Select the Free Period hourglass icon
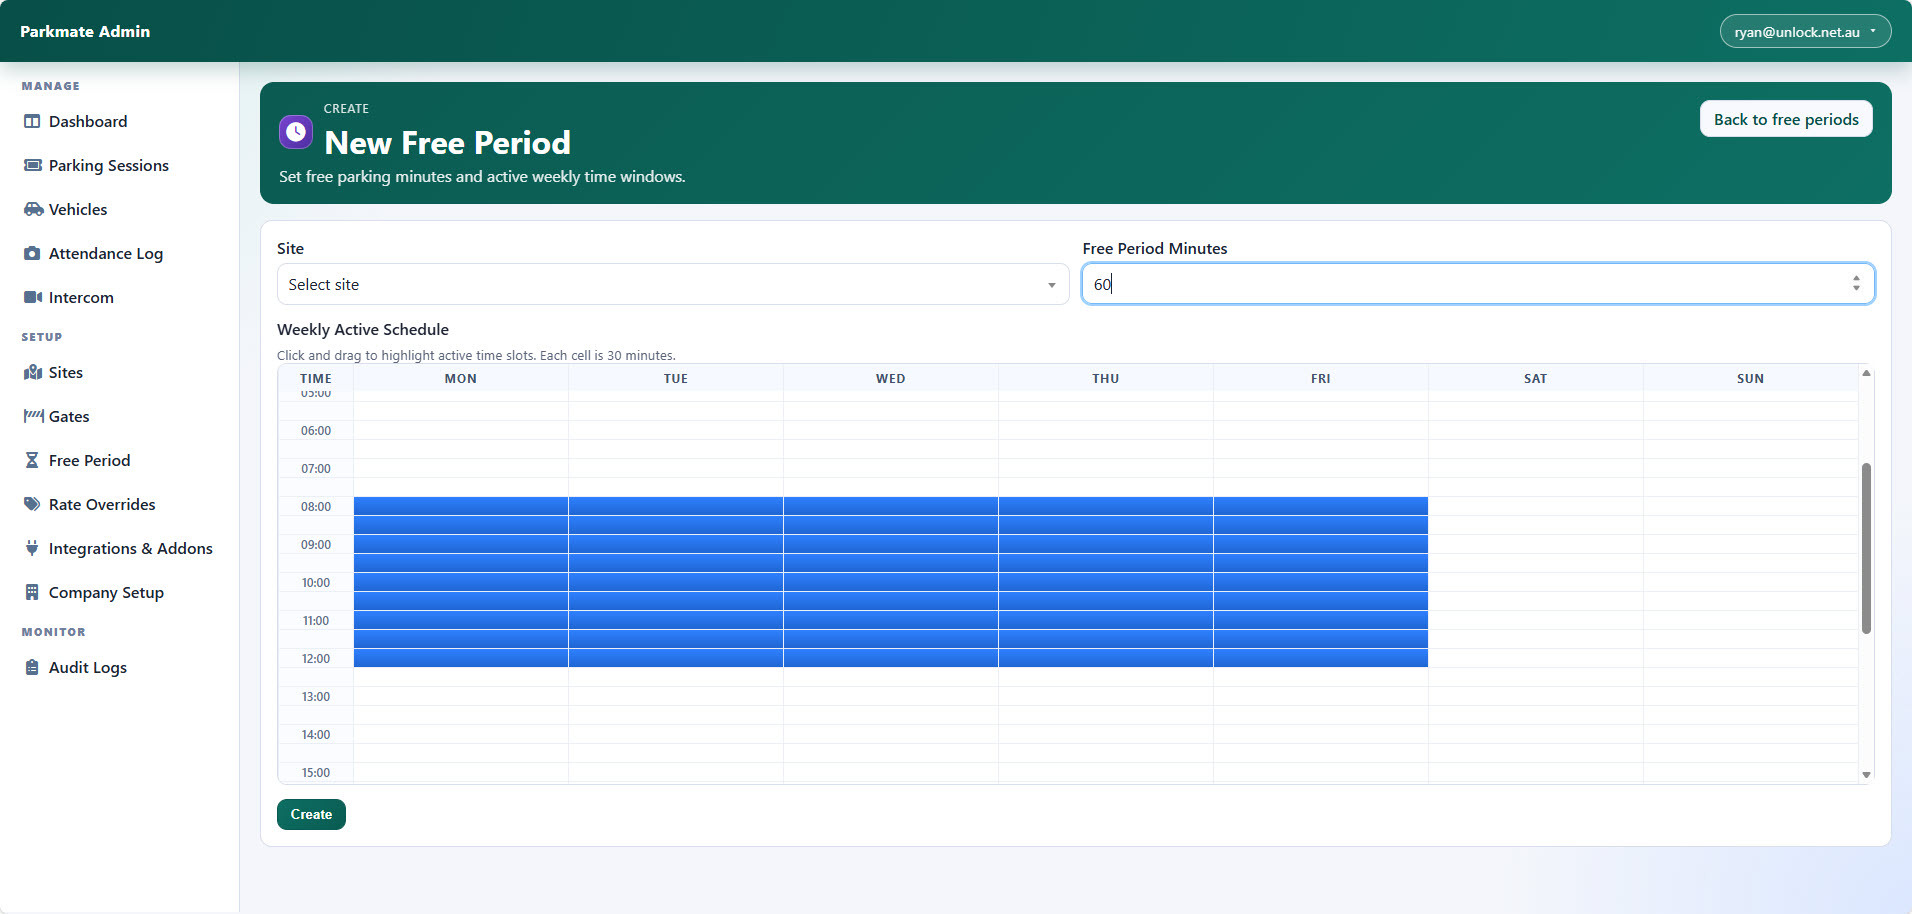 click(x=33, y=460)
